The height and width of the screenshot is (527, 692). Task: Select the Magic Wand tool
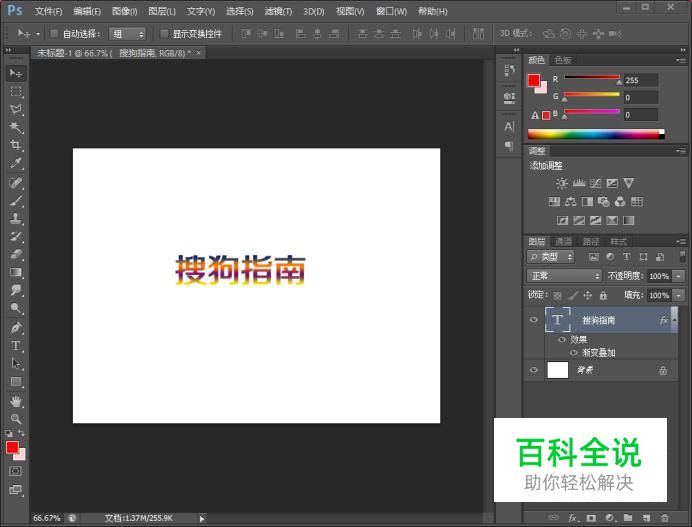pyautogui.click(x=16, y=128)
